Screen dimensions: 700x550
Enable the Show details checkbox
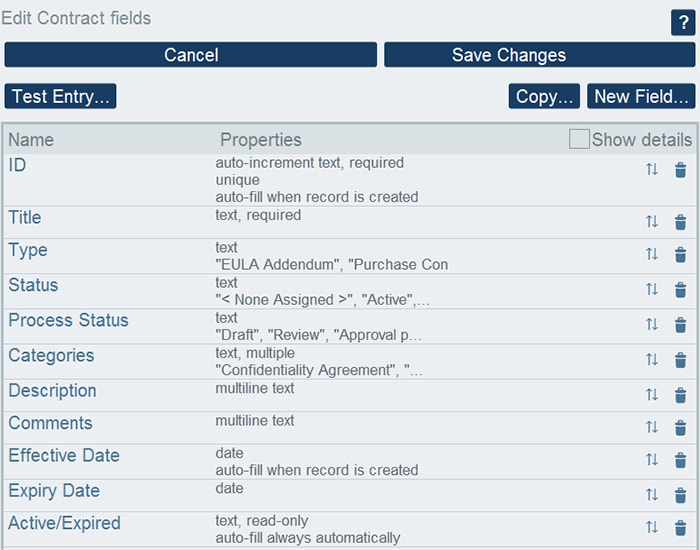[579, 139]
